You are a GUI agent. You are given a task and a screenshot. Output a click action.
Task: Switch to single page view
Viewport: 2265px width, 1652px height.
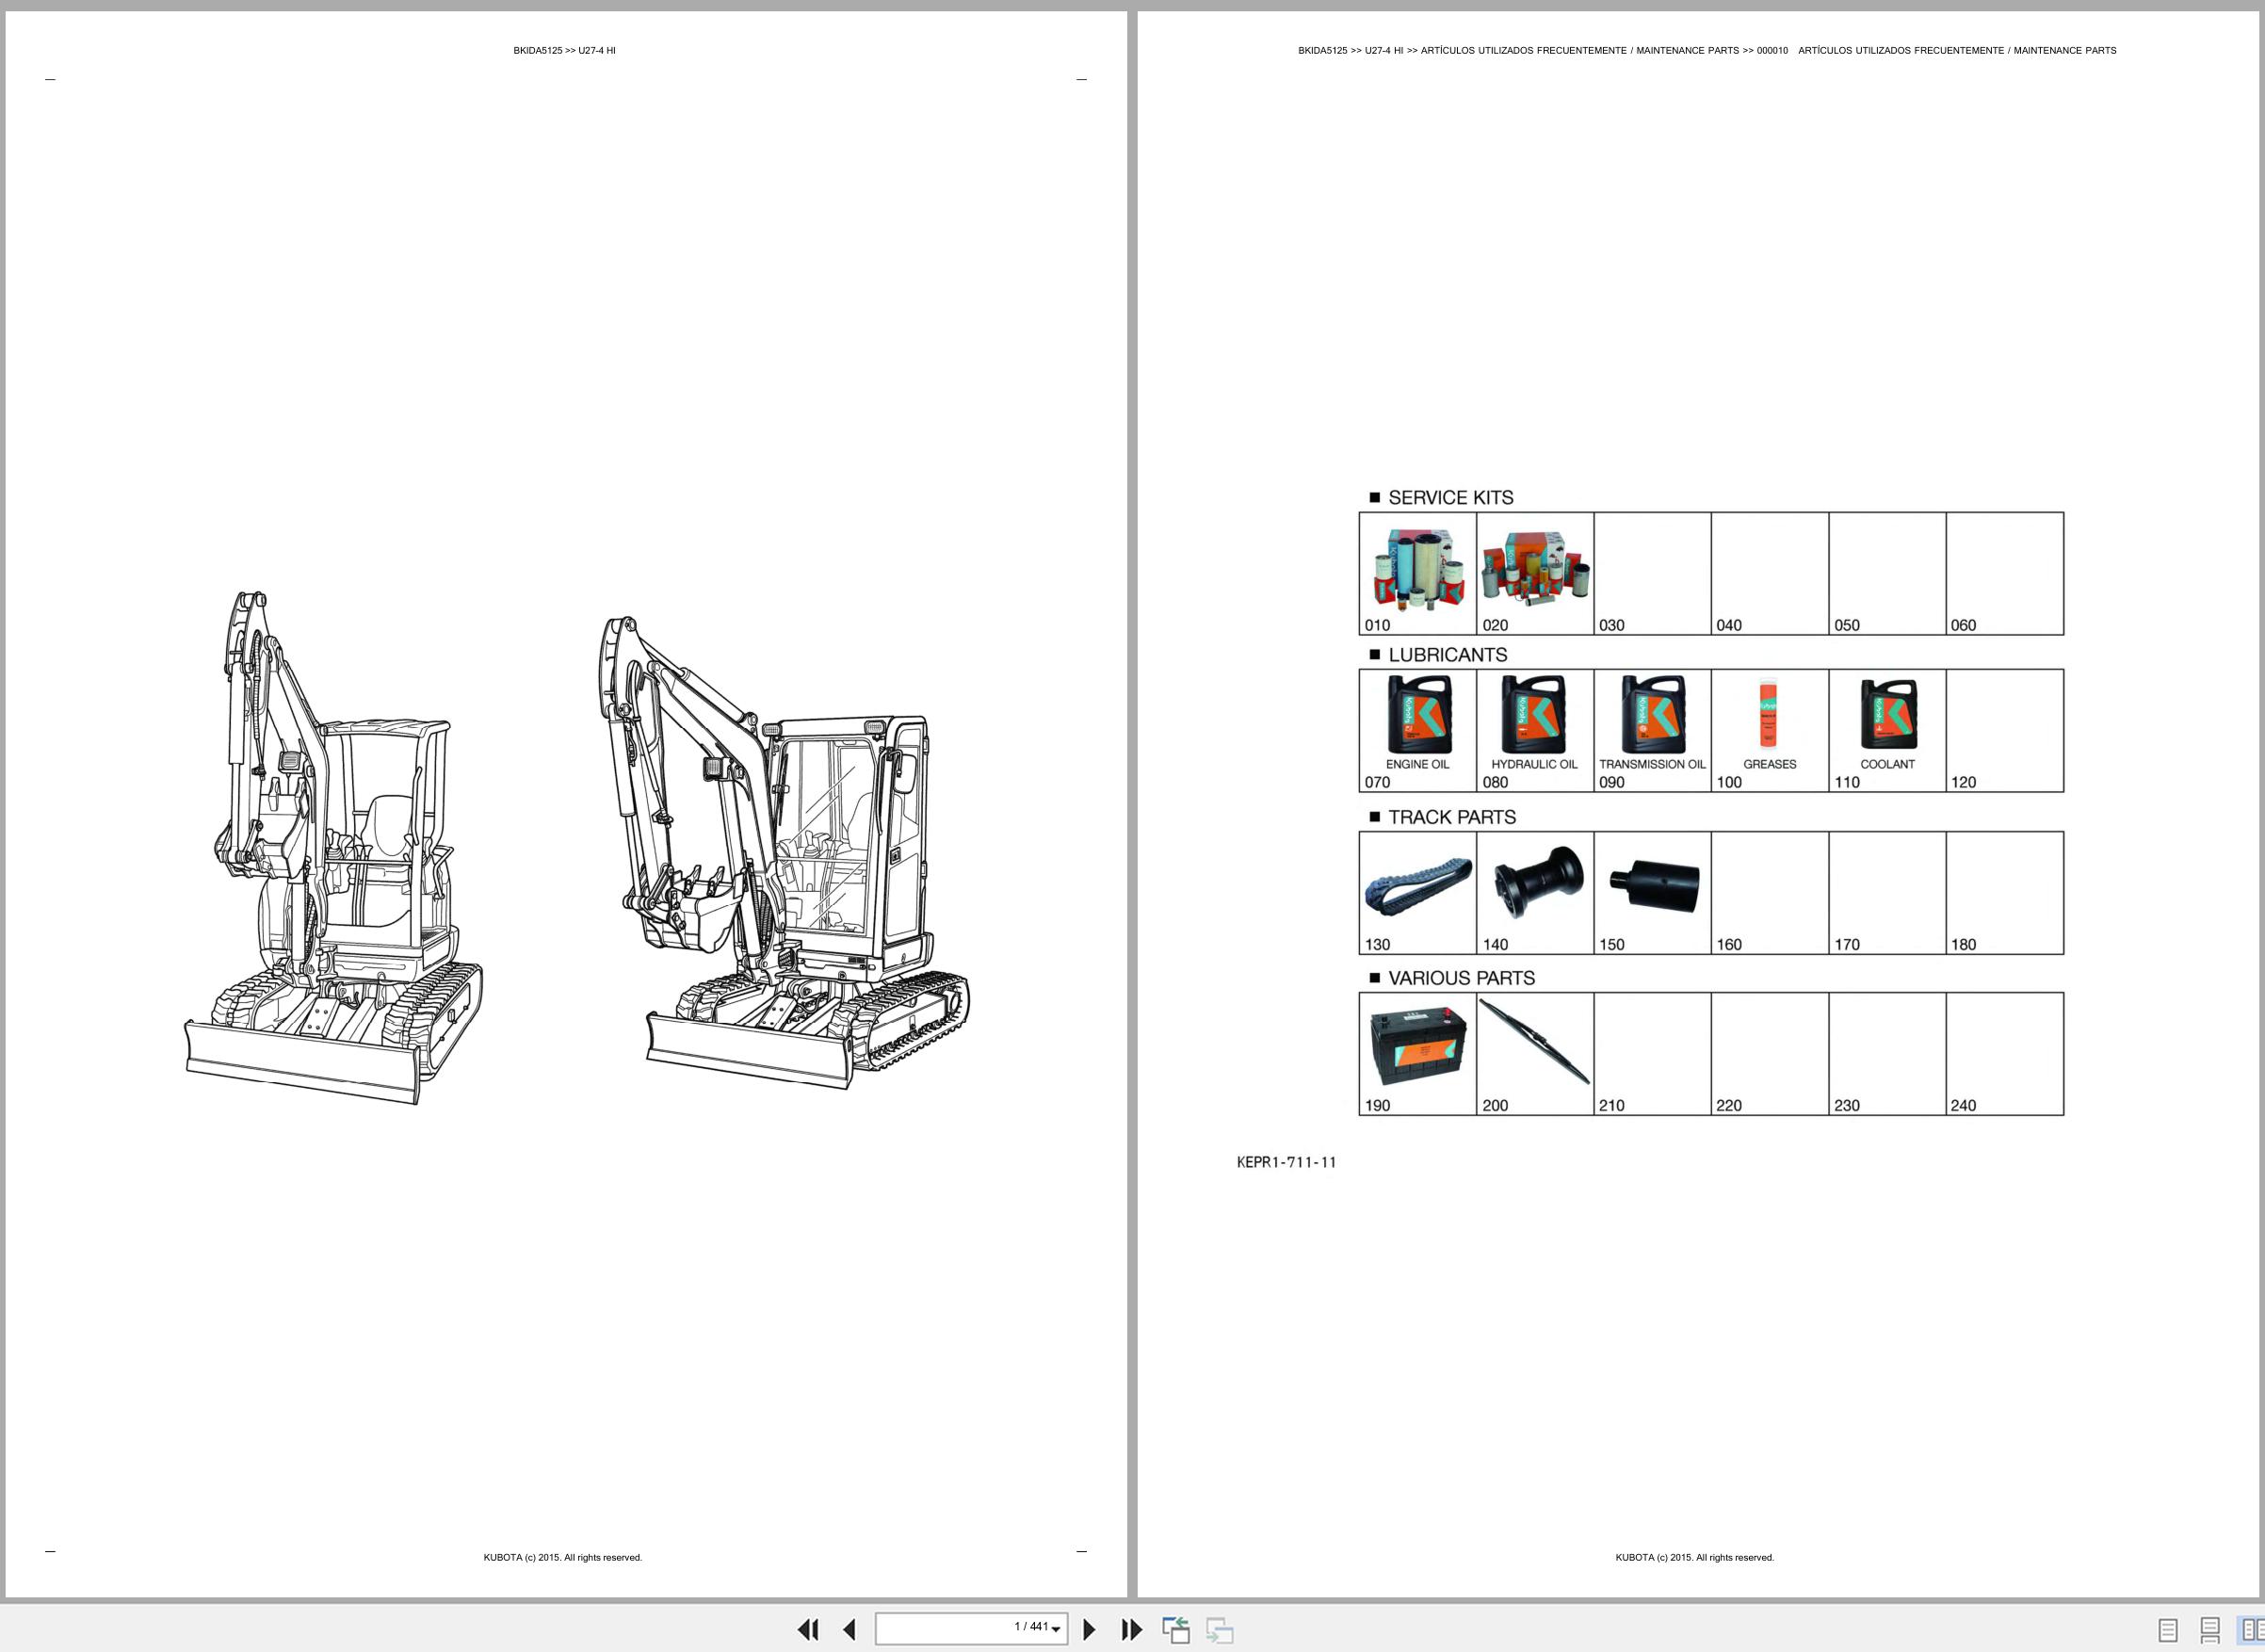[2168, 1630]
